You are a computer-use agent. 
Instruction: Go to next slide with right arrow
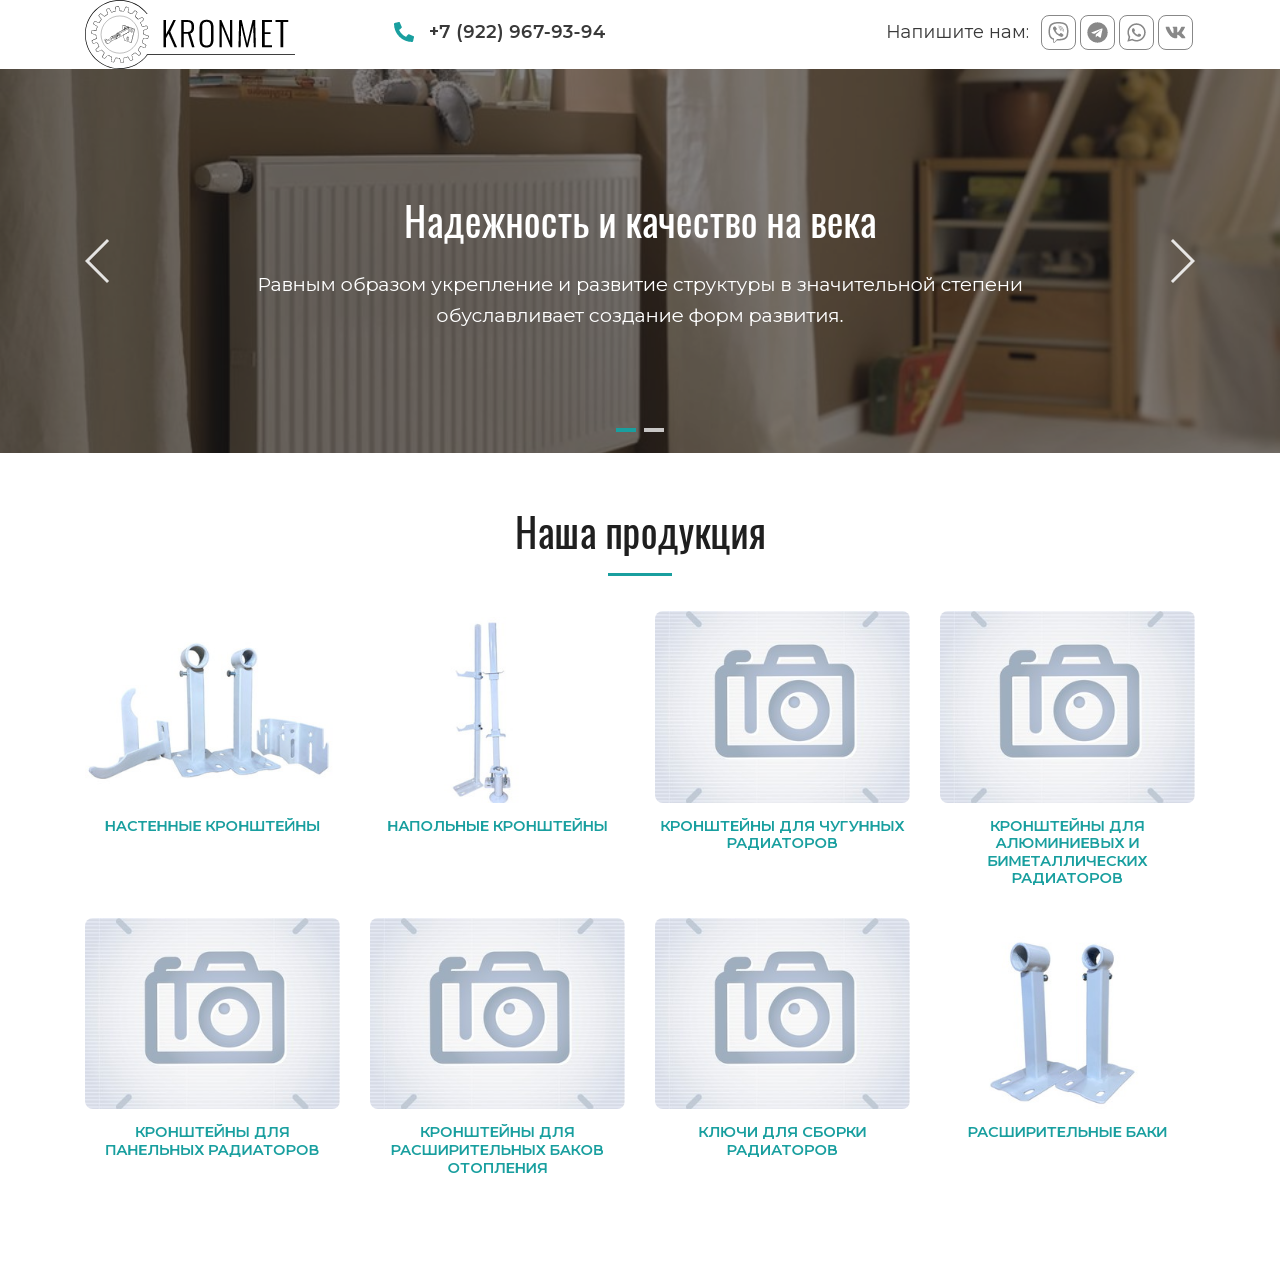[1183, 261]
